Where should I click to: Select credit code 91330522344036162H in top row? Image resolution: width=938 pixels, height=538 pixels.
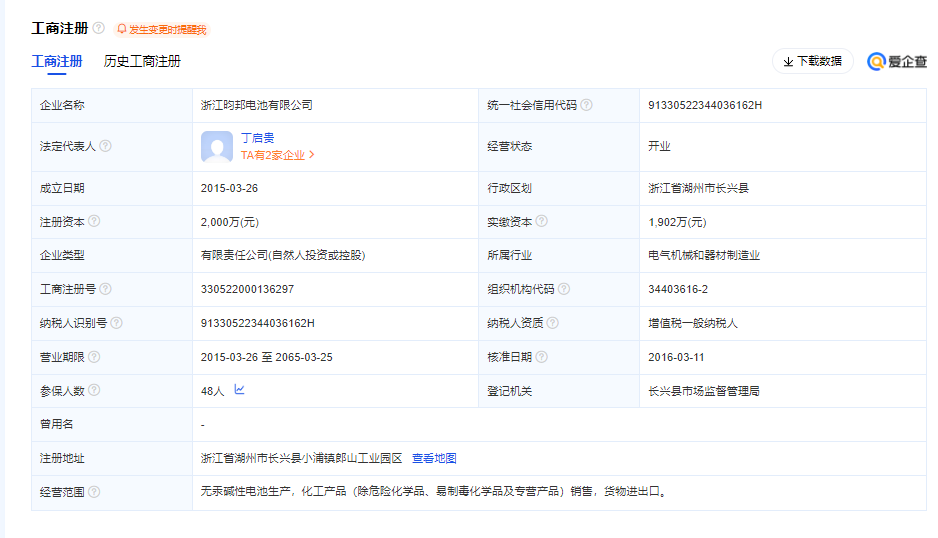705,105
